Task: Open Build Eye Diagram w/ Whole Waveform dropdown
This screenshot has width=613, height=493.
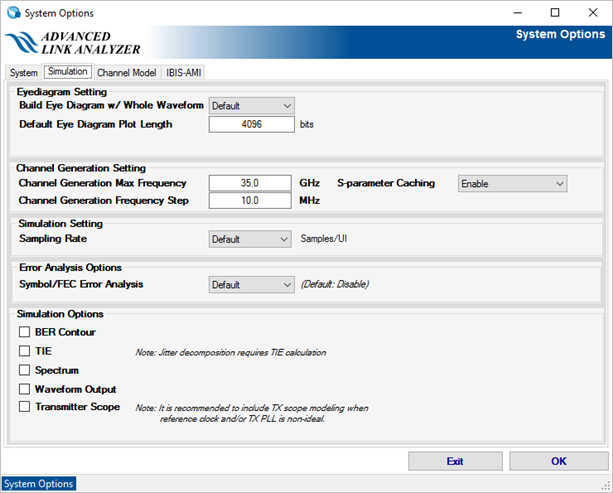Action: [x=251, y=105]
